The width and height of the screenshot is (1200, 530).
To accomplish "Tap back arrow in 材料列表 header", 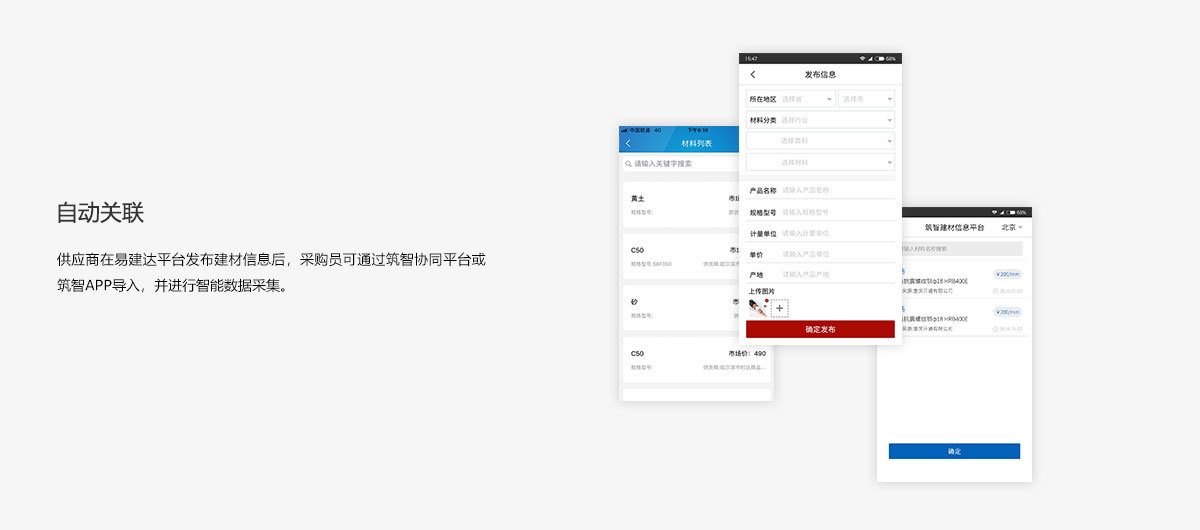I will point(628,144).
